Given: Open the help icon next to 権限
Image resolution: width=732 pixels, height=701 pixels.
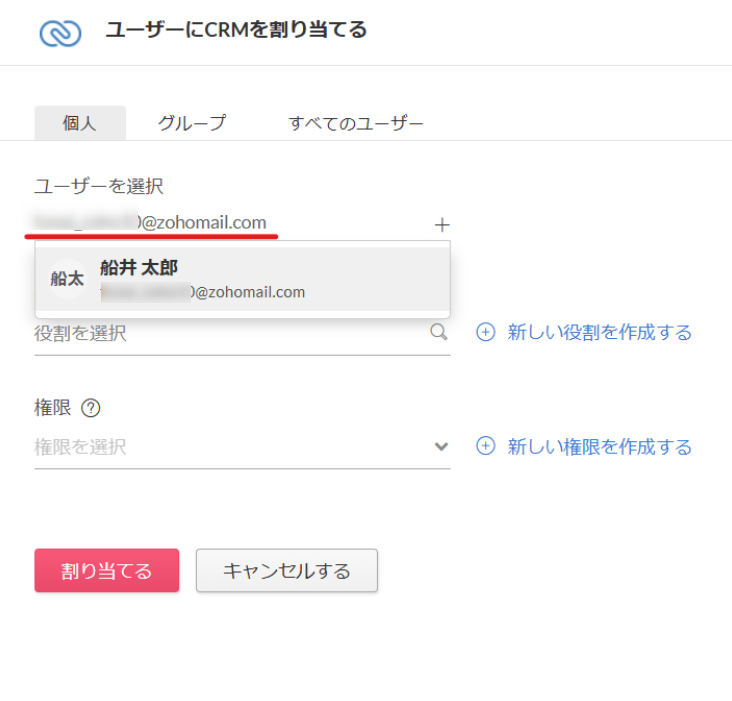Looking at the screenshot, I should [x=91, y=408].
